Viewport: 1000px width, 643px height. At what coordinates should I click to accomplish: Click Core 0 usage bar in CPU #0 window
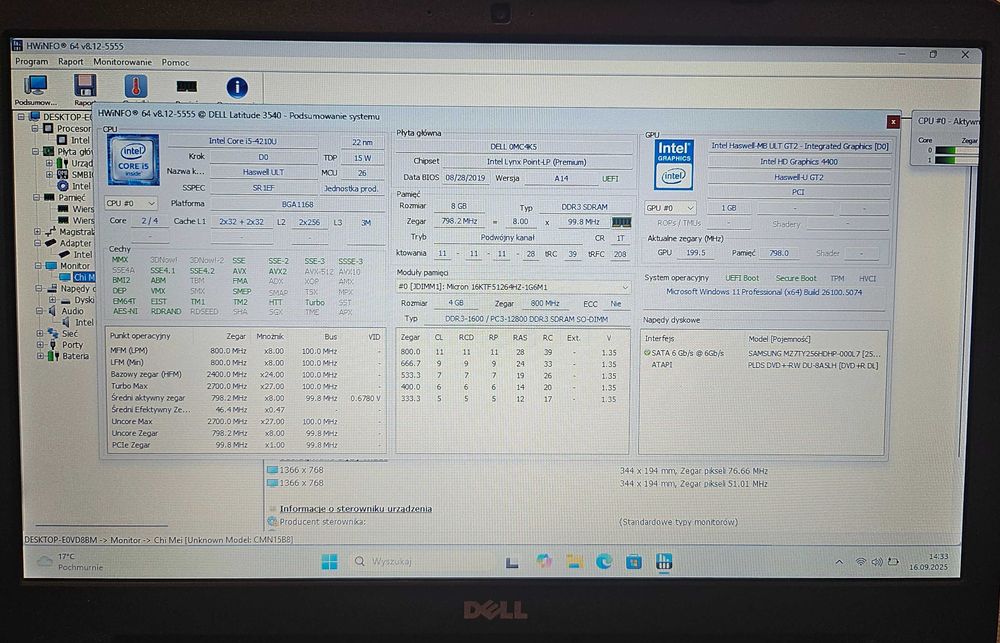tap(957, 151)
